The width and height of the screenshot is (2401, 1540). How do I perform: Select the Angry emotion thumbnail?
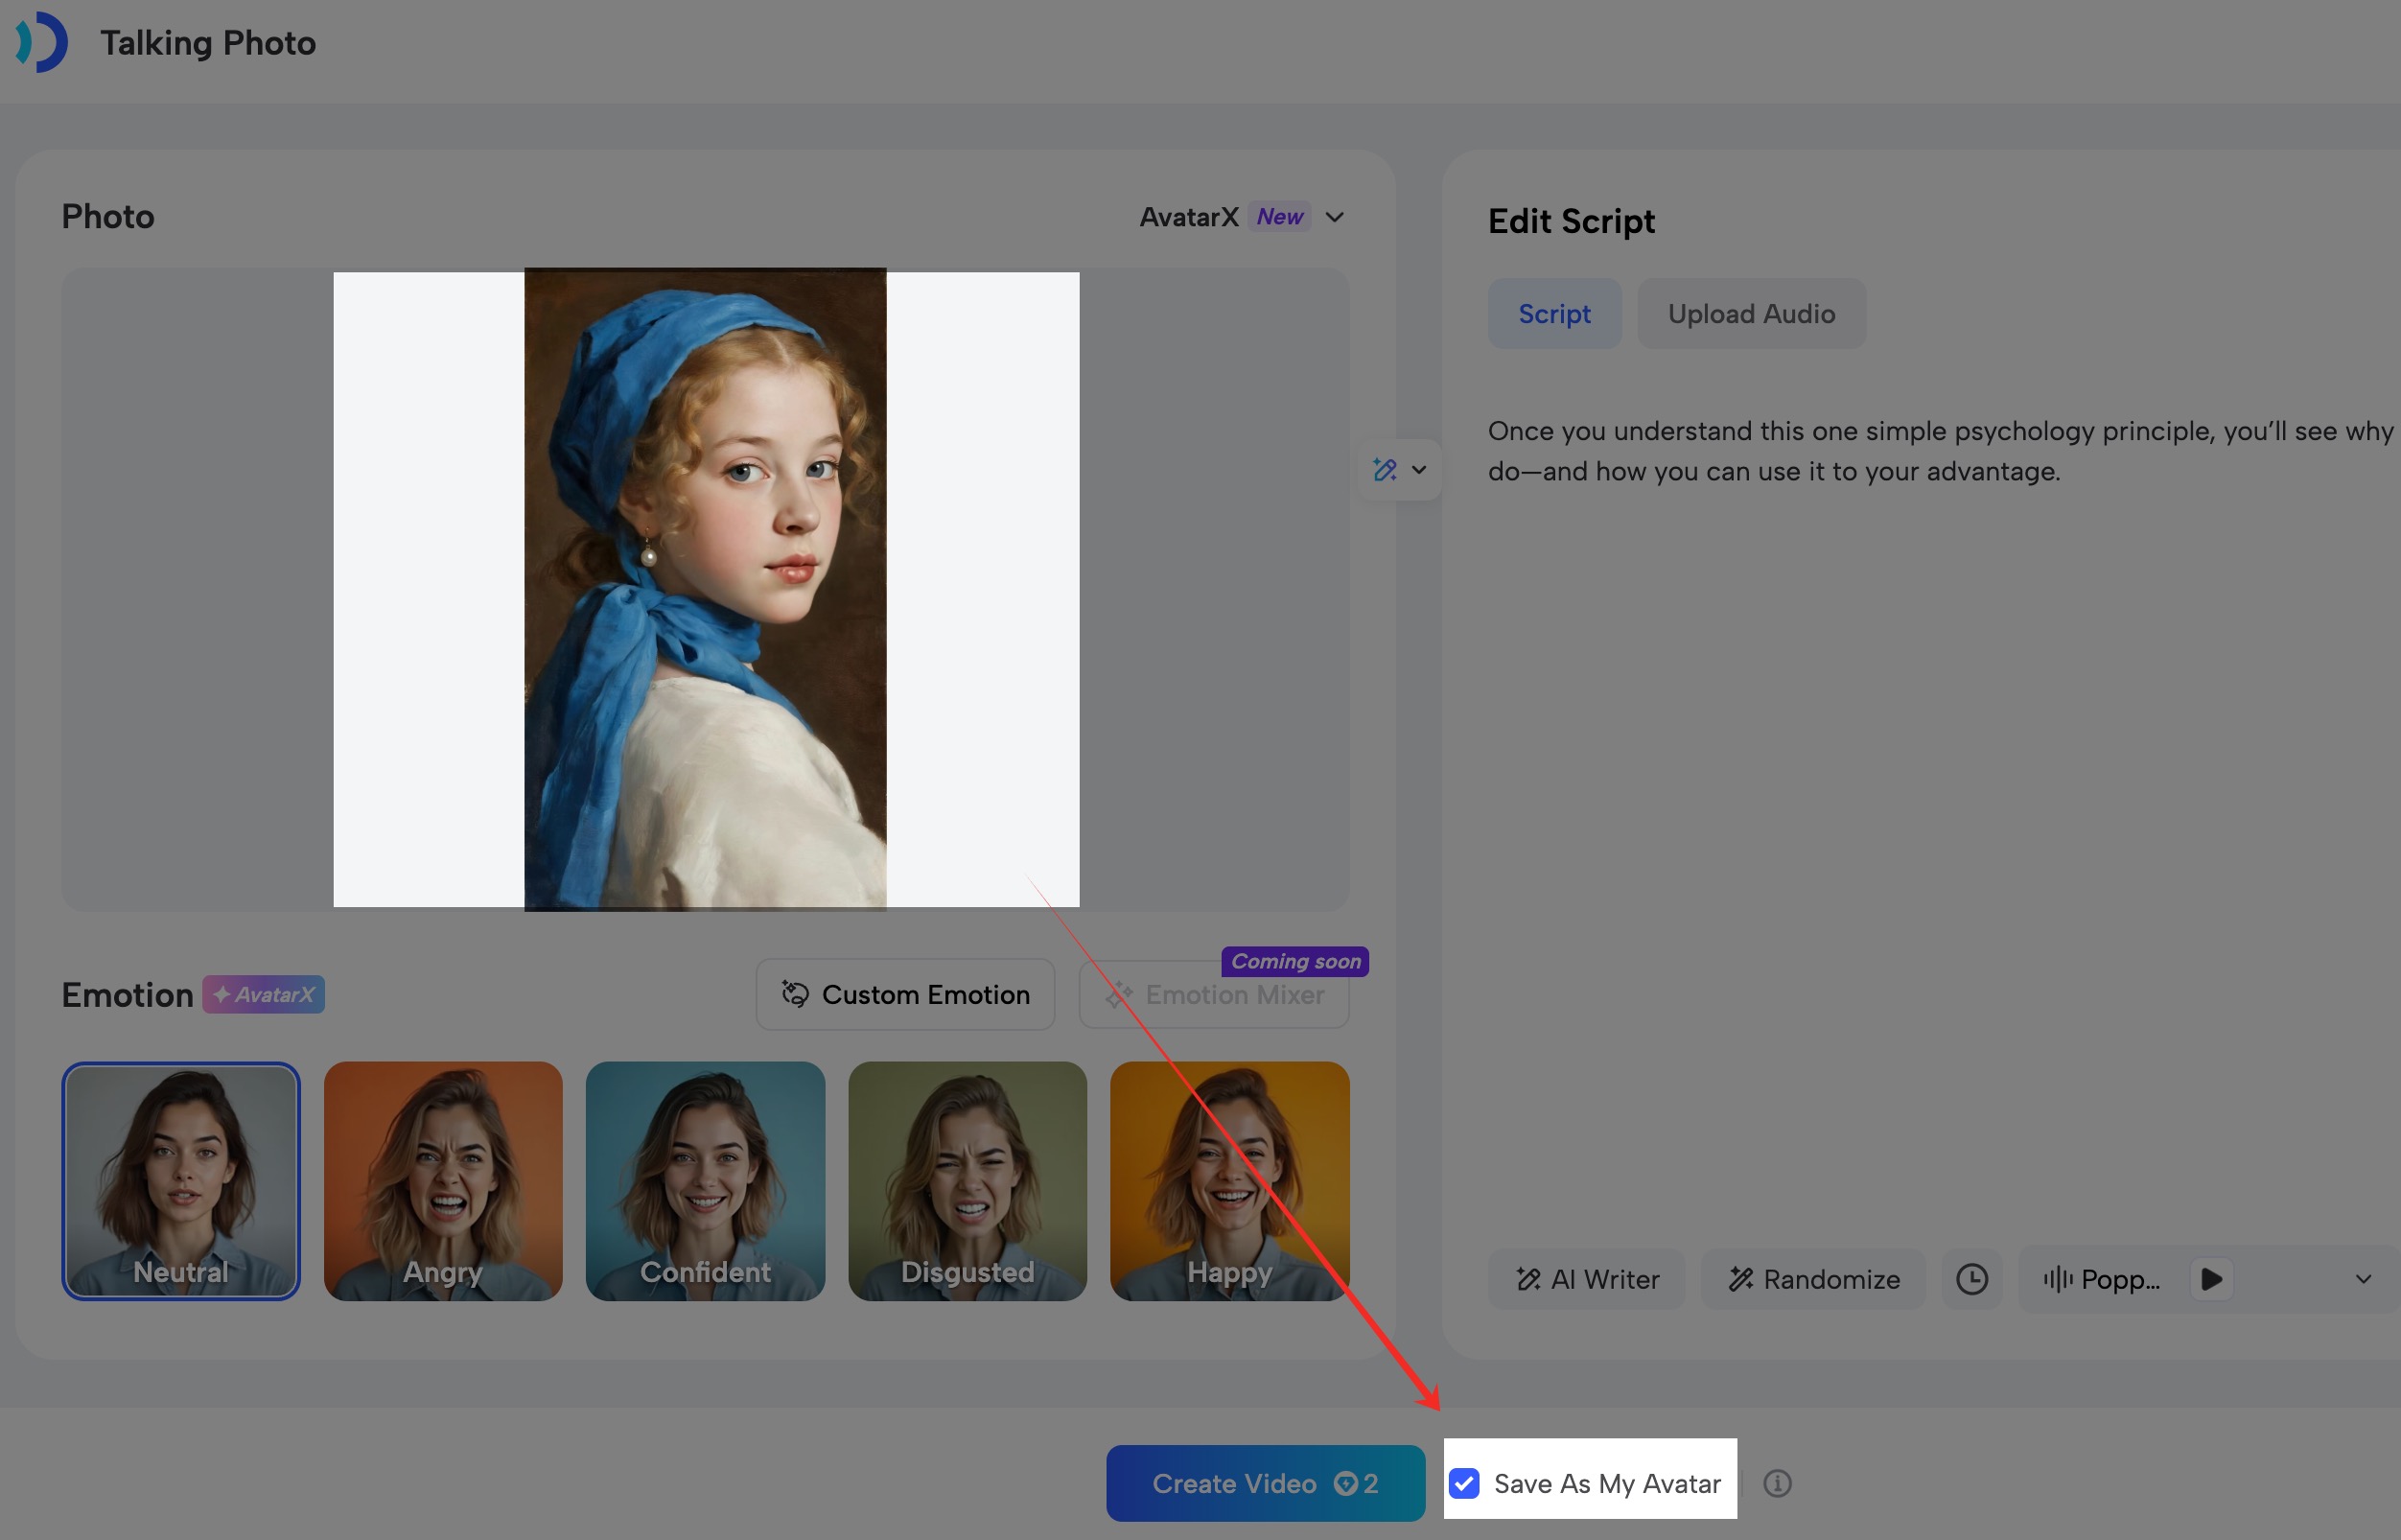click(443, 1181)
